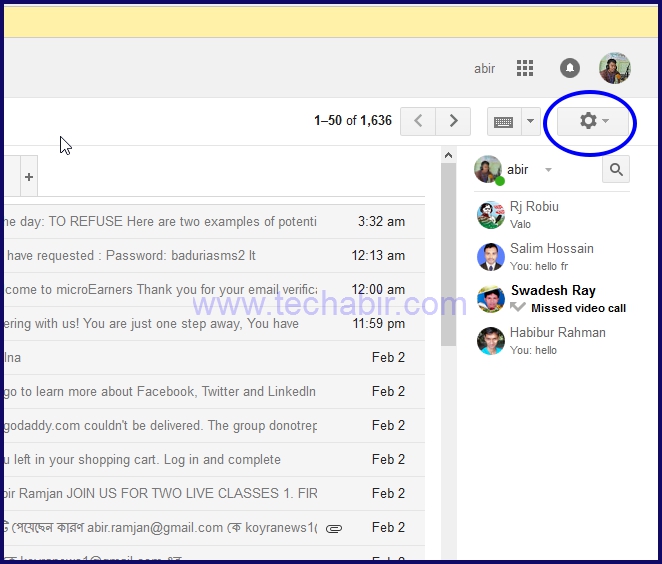Open email about Facebook, Twitter and LinkedIn
The width and height of the screenshot is (662, 564).
[x=214, y=392]
